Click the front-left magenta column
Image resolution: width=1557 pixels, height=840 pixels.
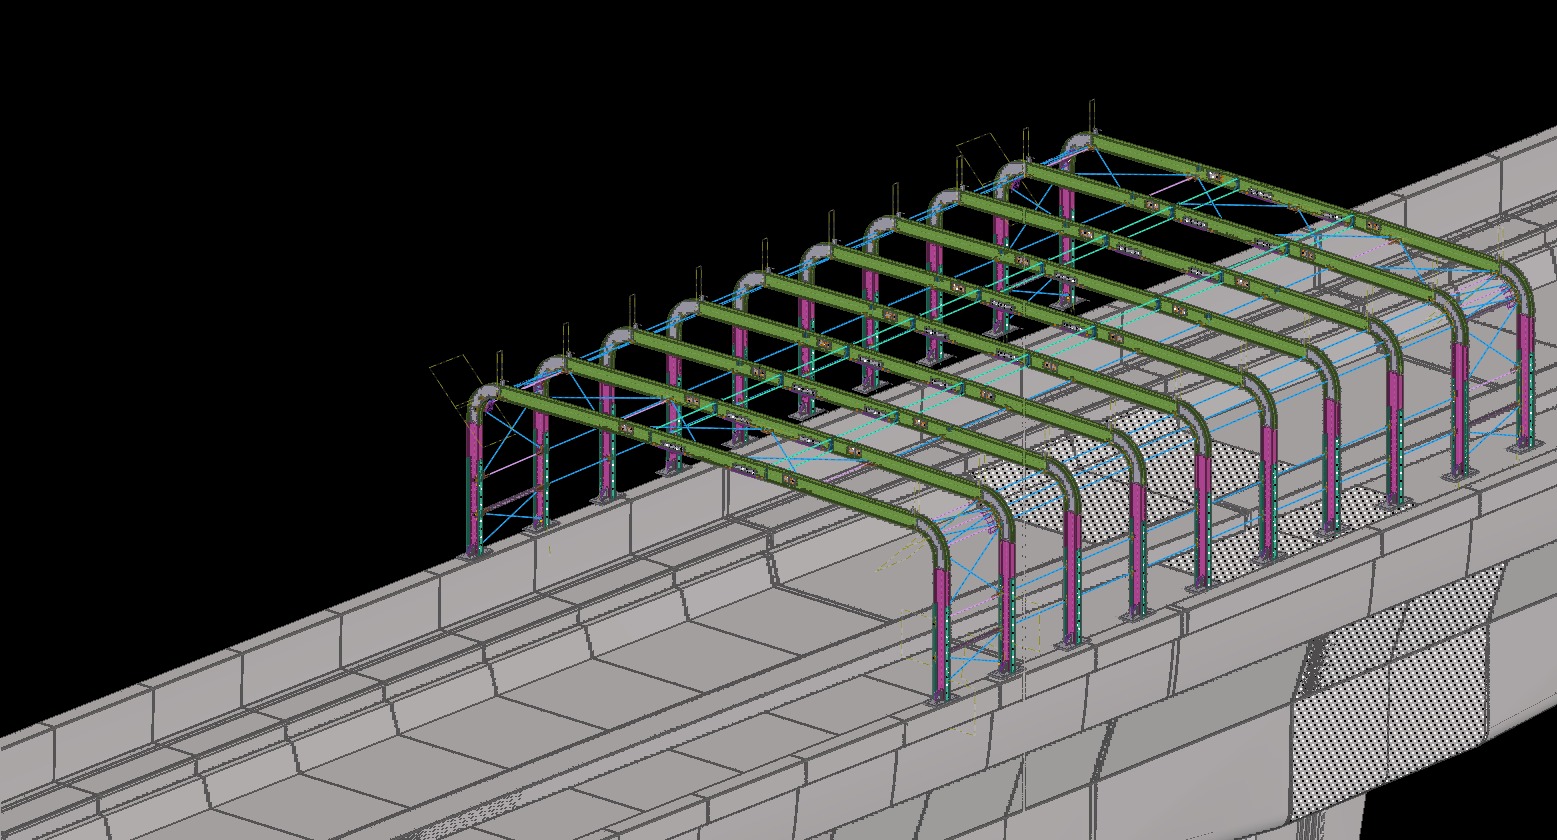pyautogui.click(x=475, y=452)
